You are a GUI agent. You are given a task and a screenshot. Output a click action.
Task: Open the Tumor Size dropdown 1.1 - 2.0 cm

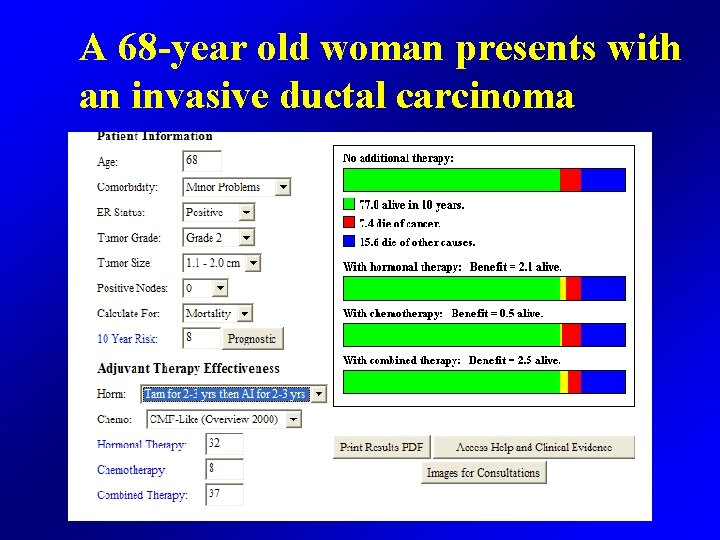click(x=222, y=263)
